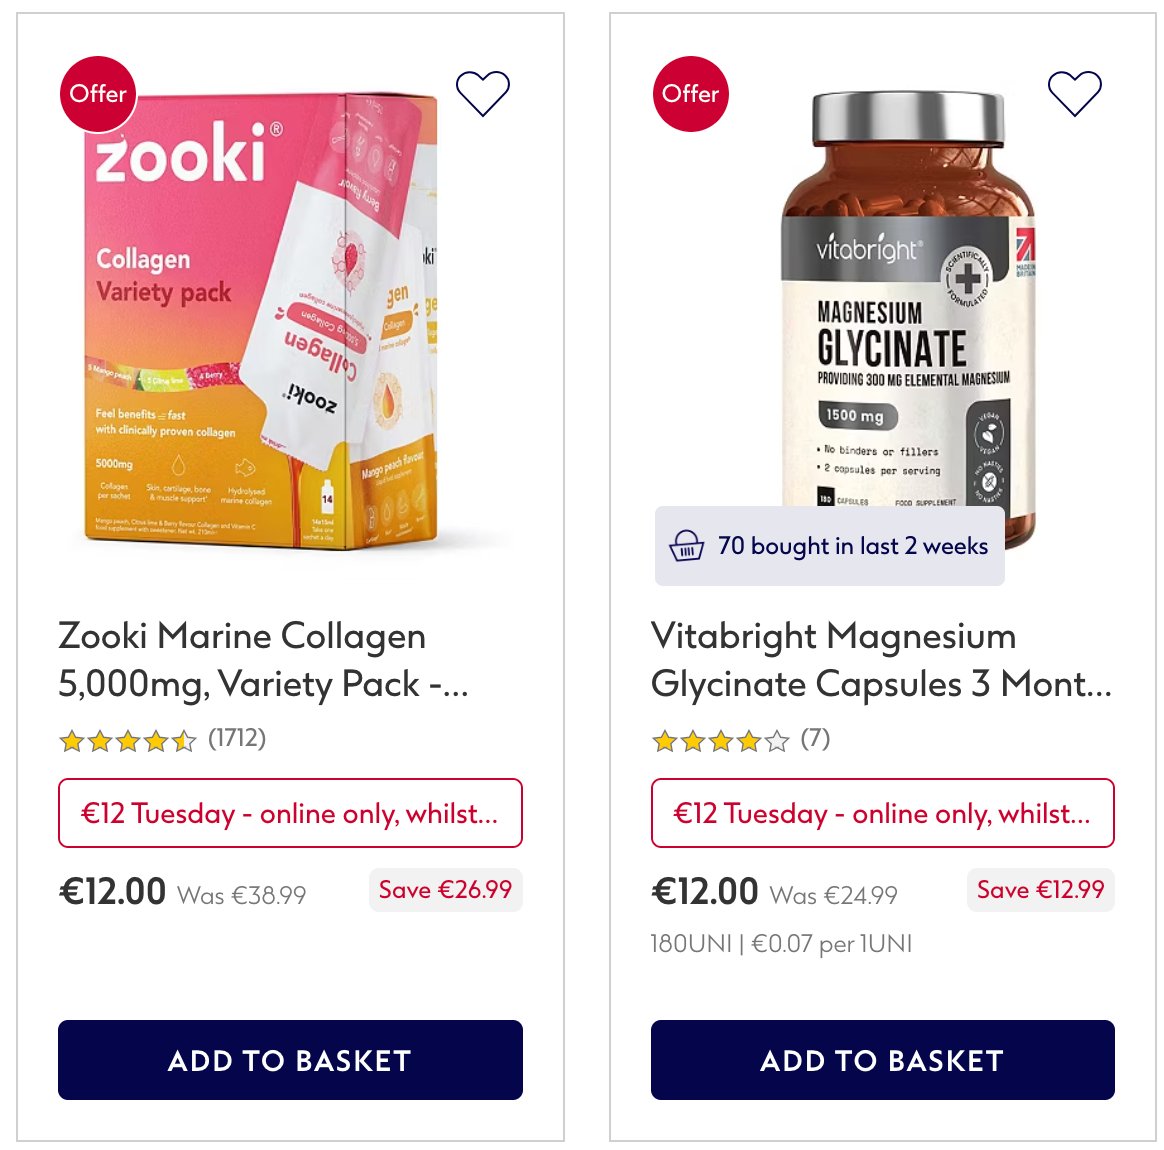Click the 70 bought in last 2 weeks banner
1164x1150 pixels.
(x=852, y=546)
